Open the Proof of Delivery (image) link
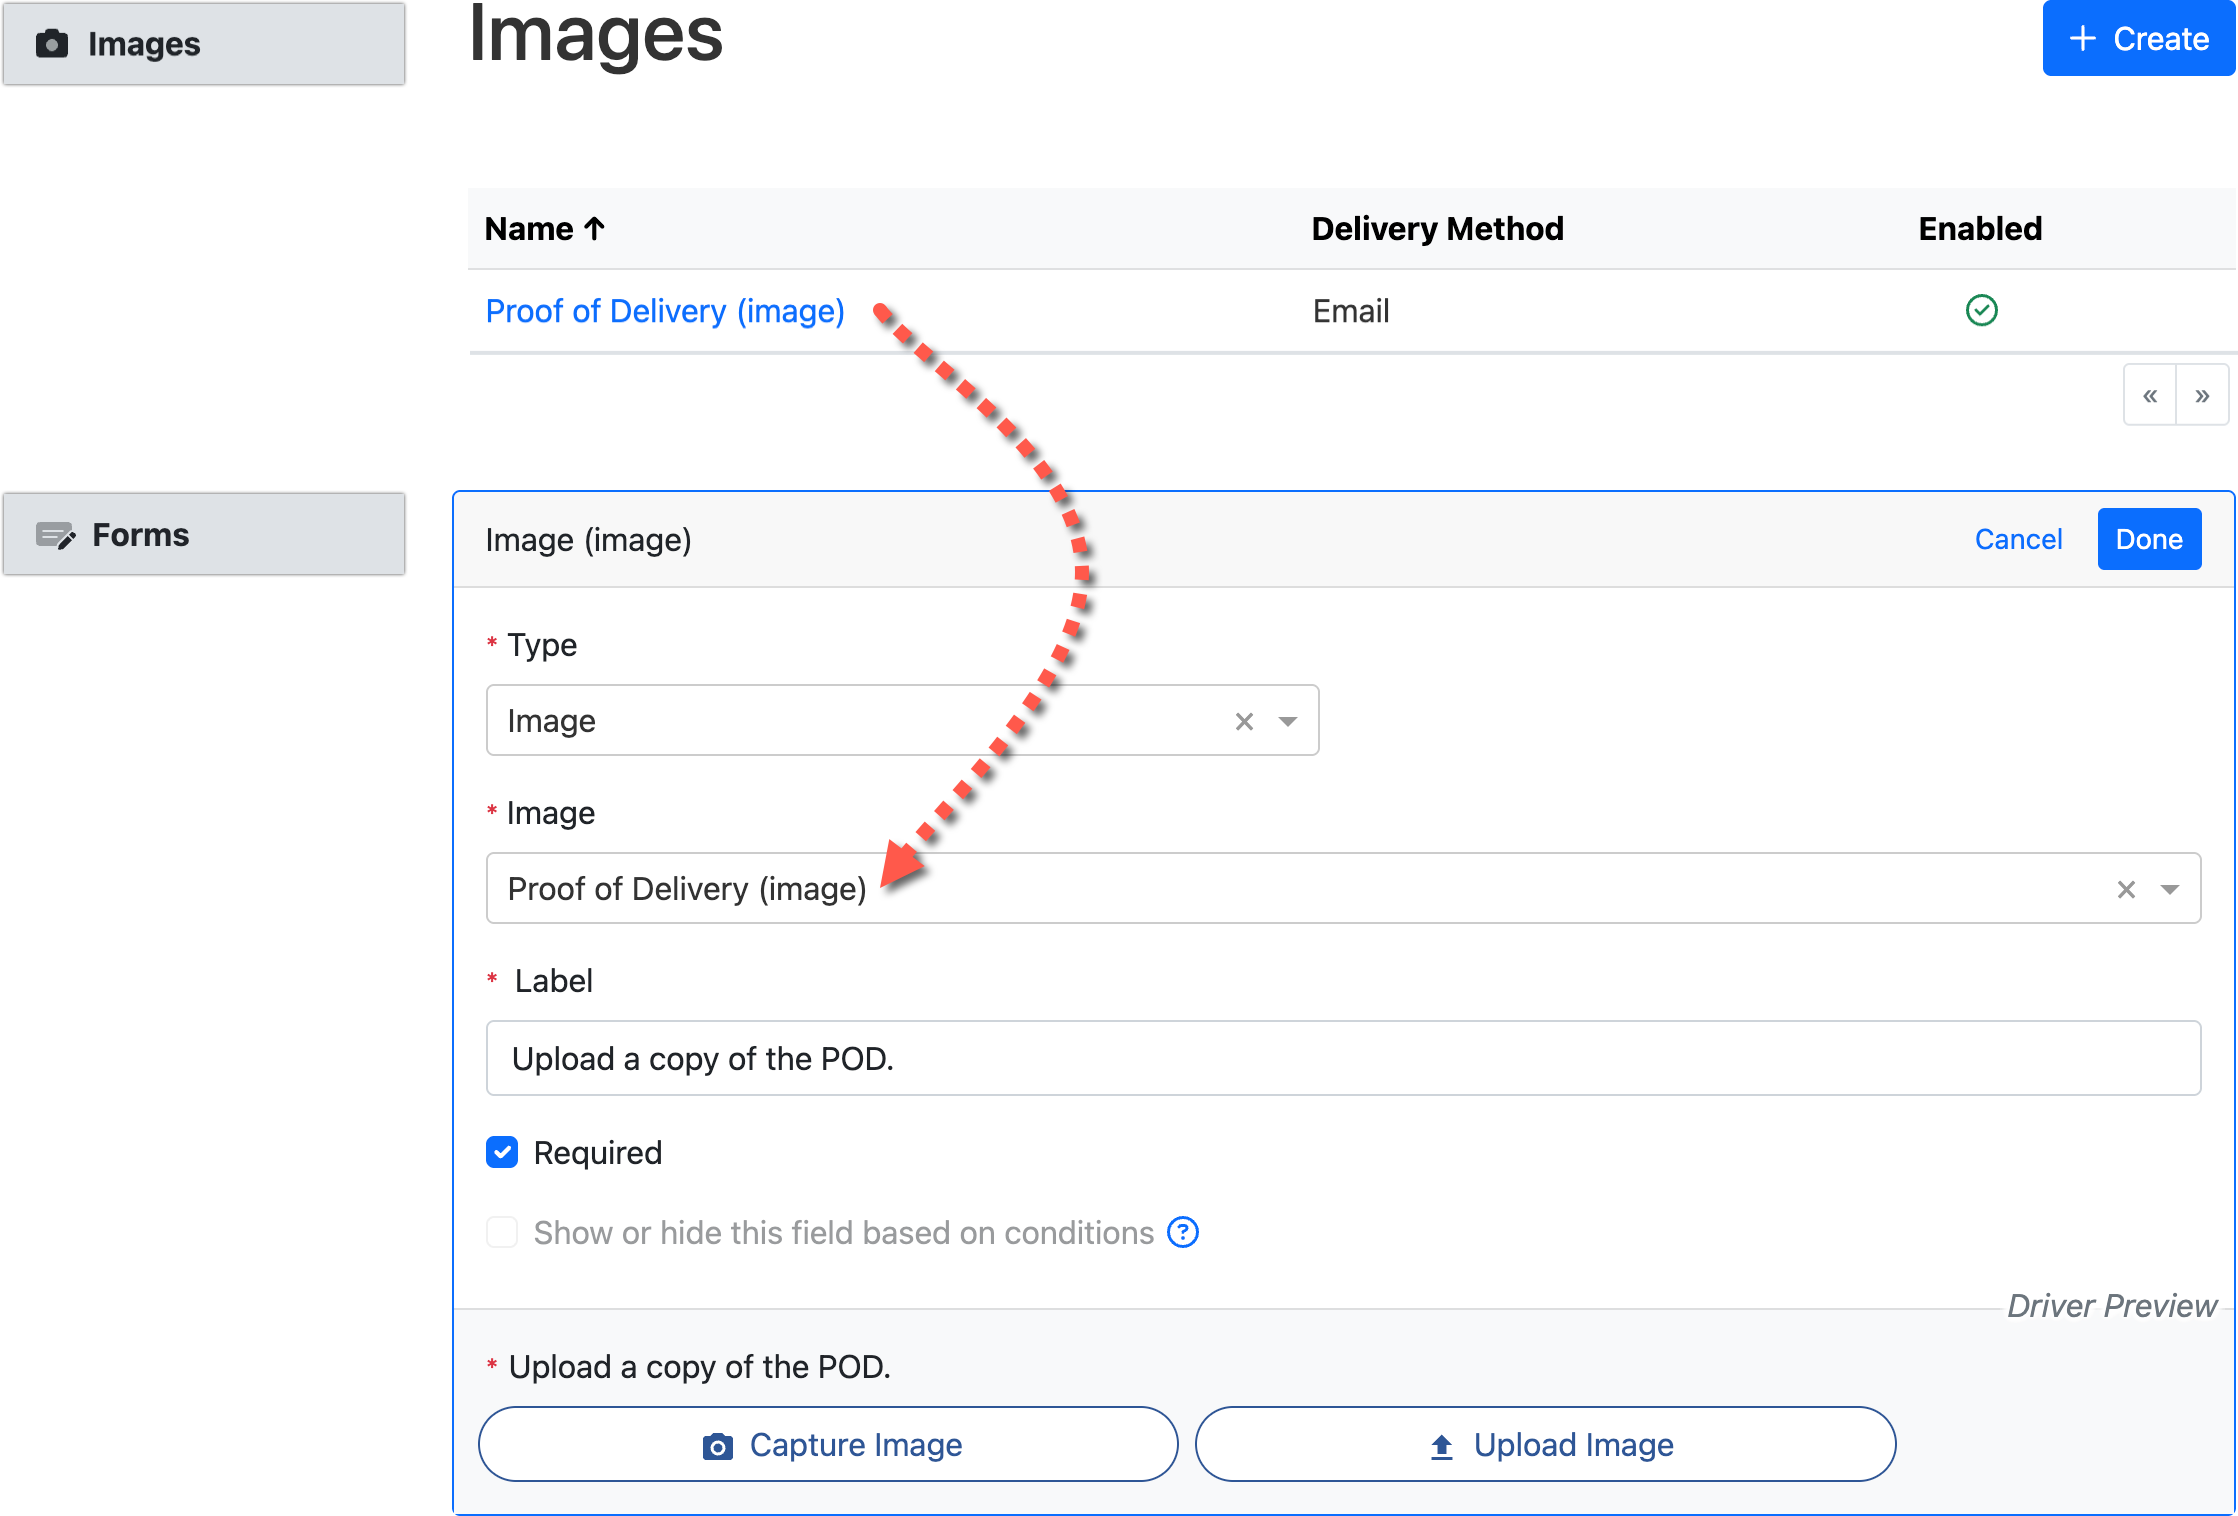This screenshot has width=2238, height=1516. [664, 311]
